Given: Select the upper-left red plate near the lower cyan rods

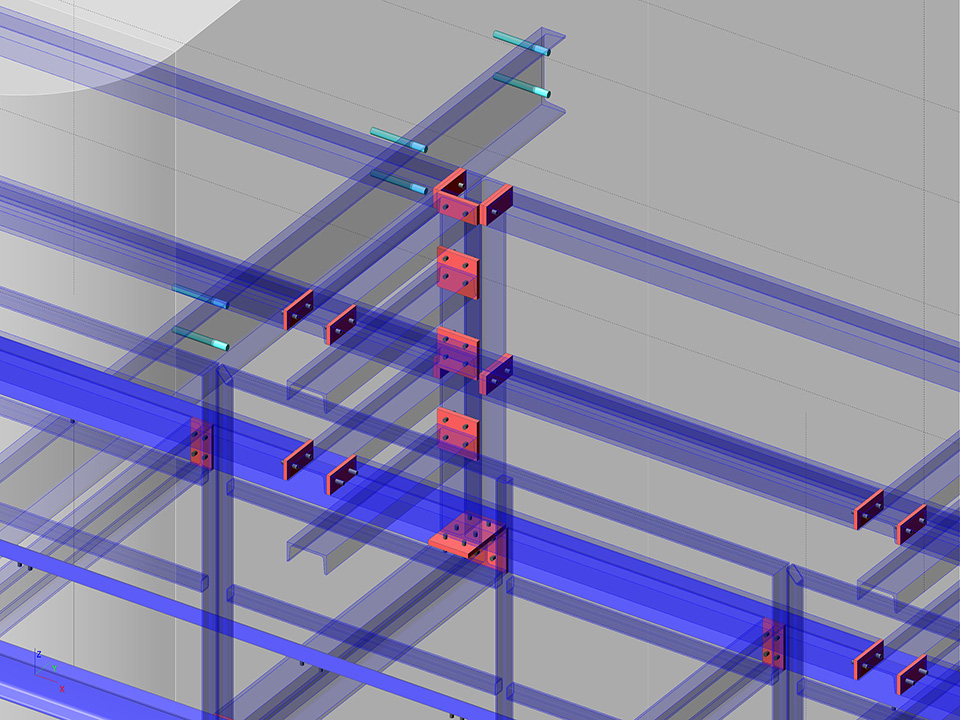Looking at the screenshot, I should click(298, 310).
